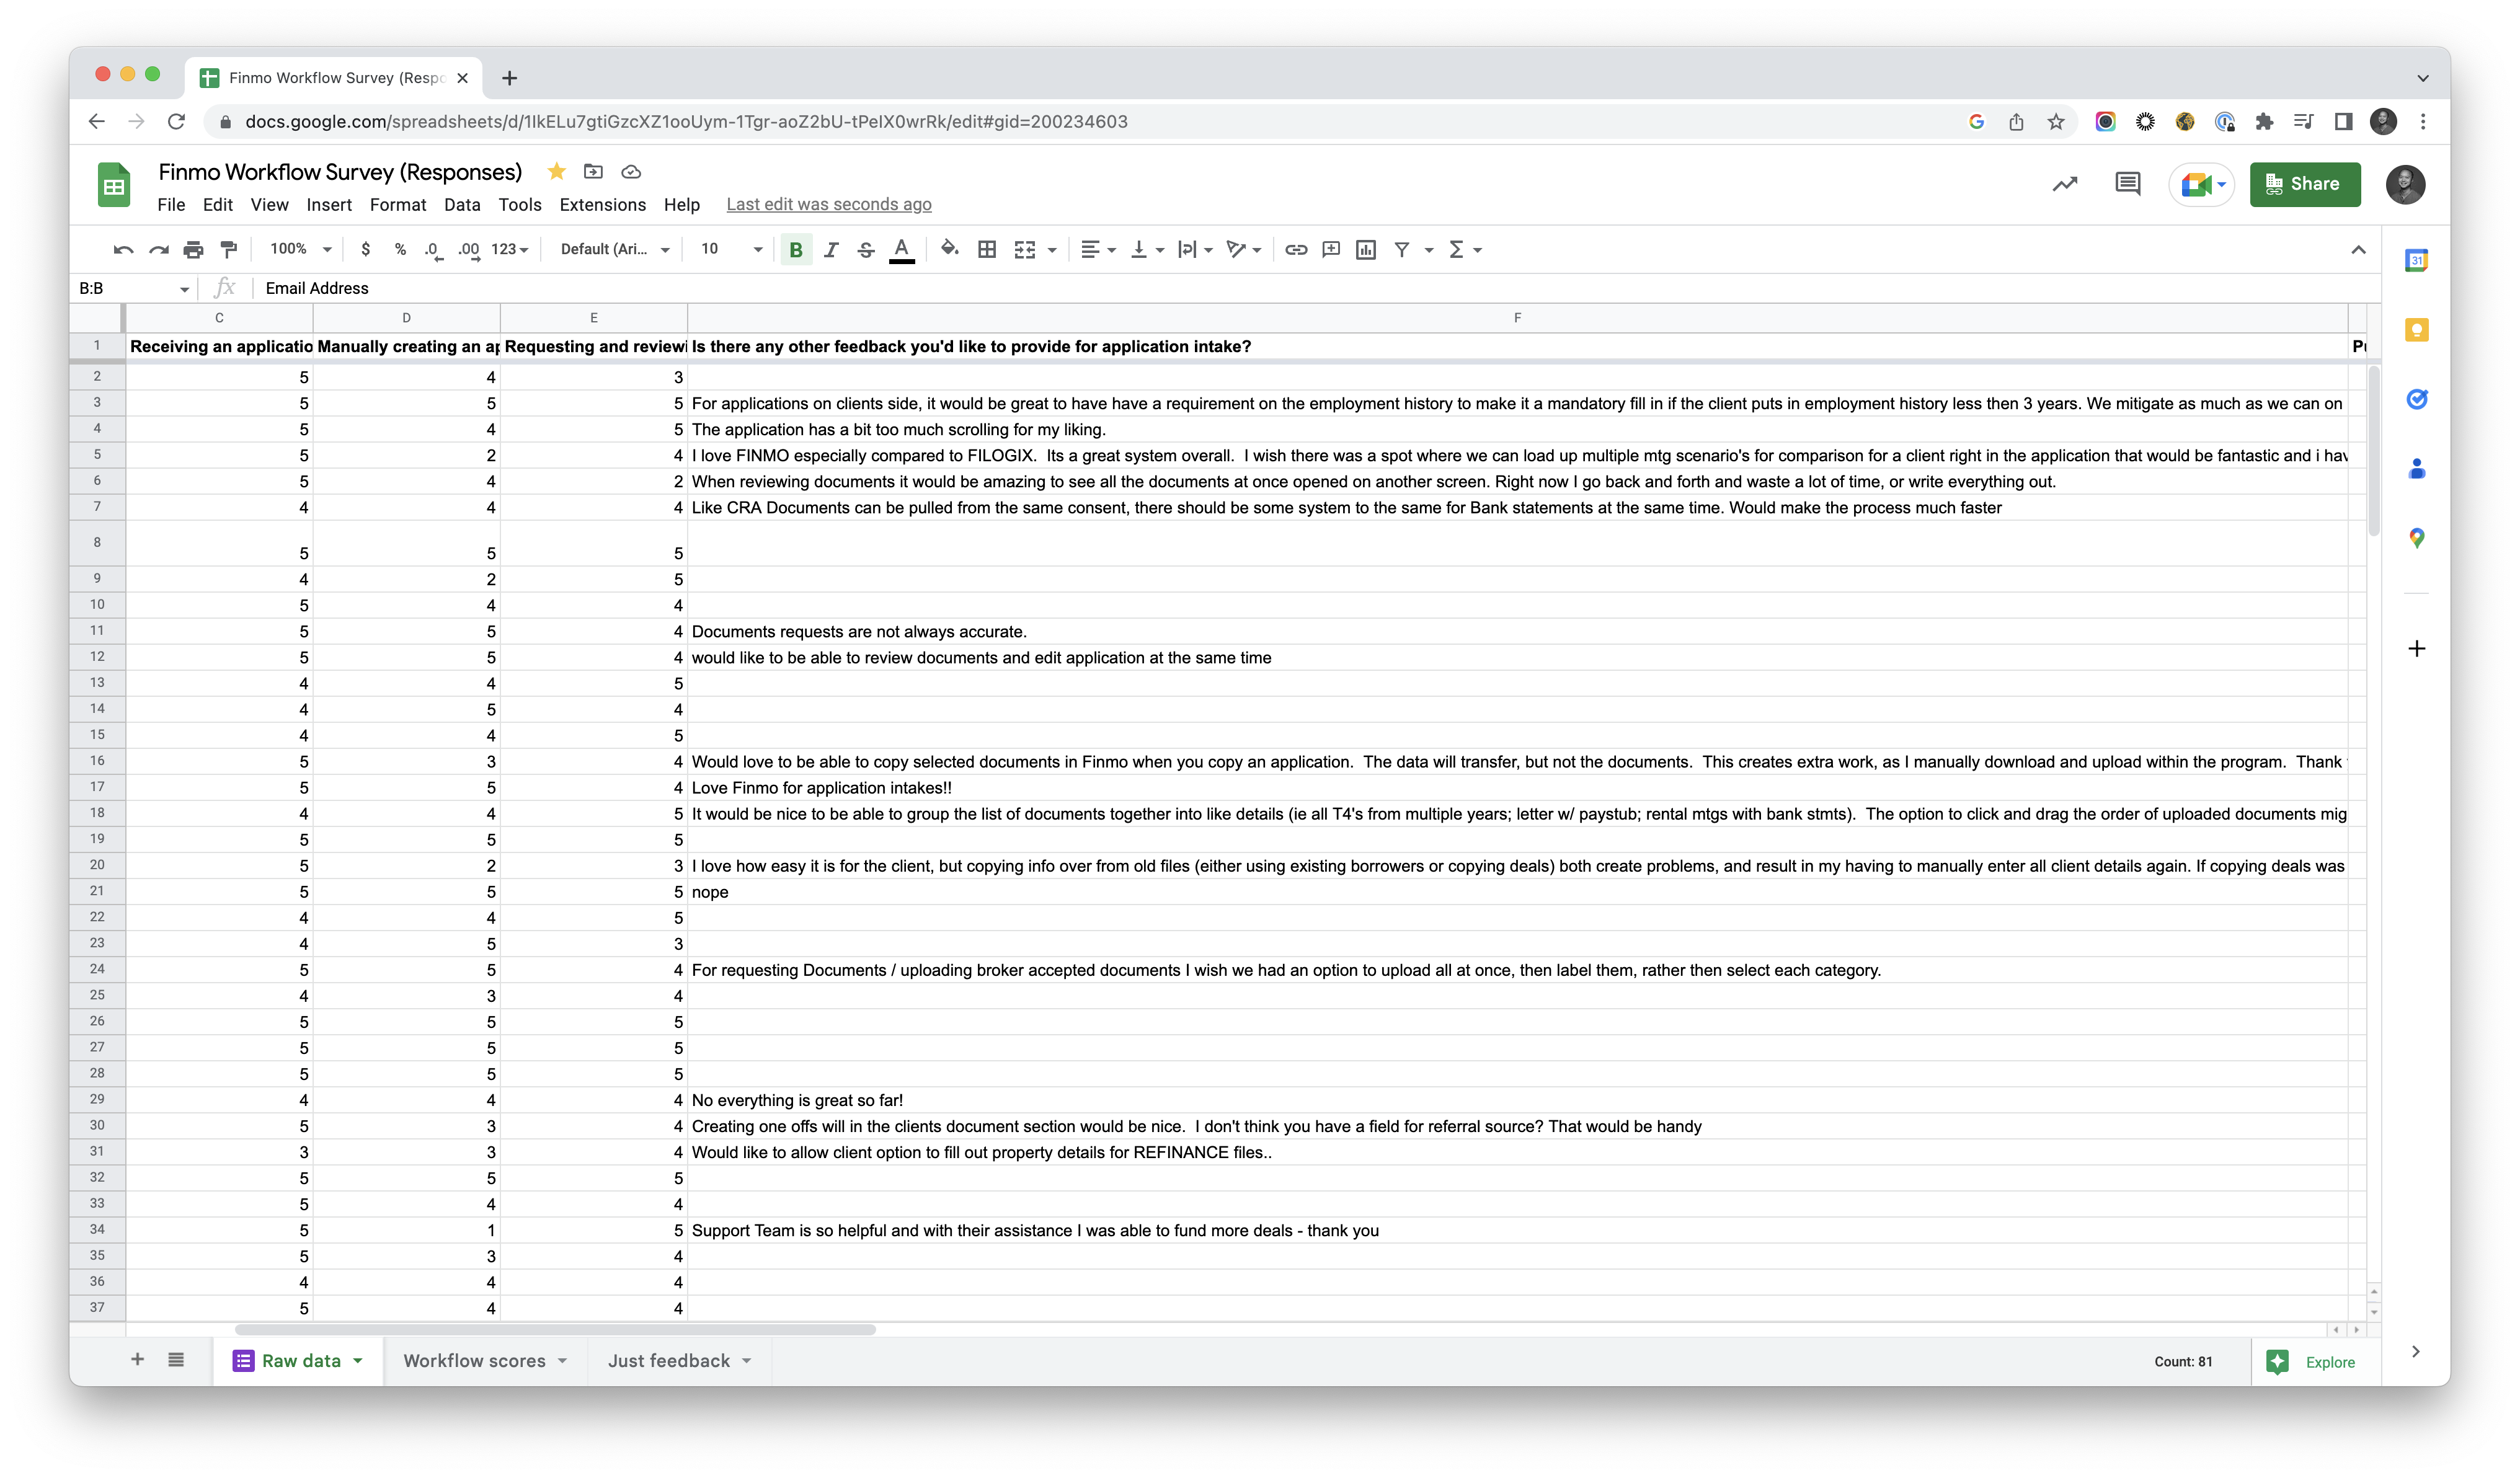The image size is (2520, 1478).
Task: Insert a link using chain icon
Action: [1296, 249]
